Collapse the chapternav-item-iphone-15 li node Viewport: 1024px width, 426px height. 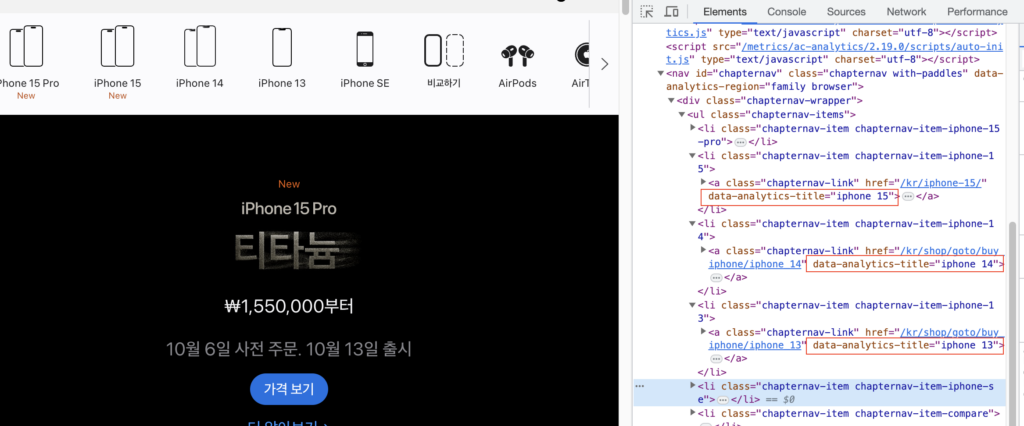[692, 156]
